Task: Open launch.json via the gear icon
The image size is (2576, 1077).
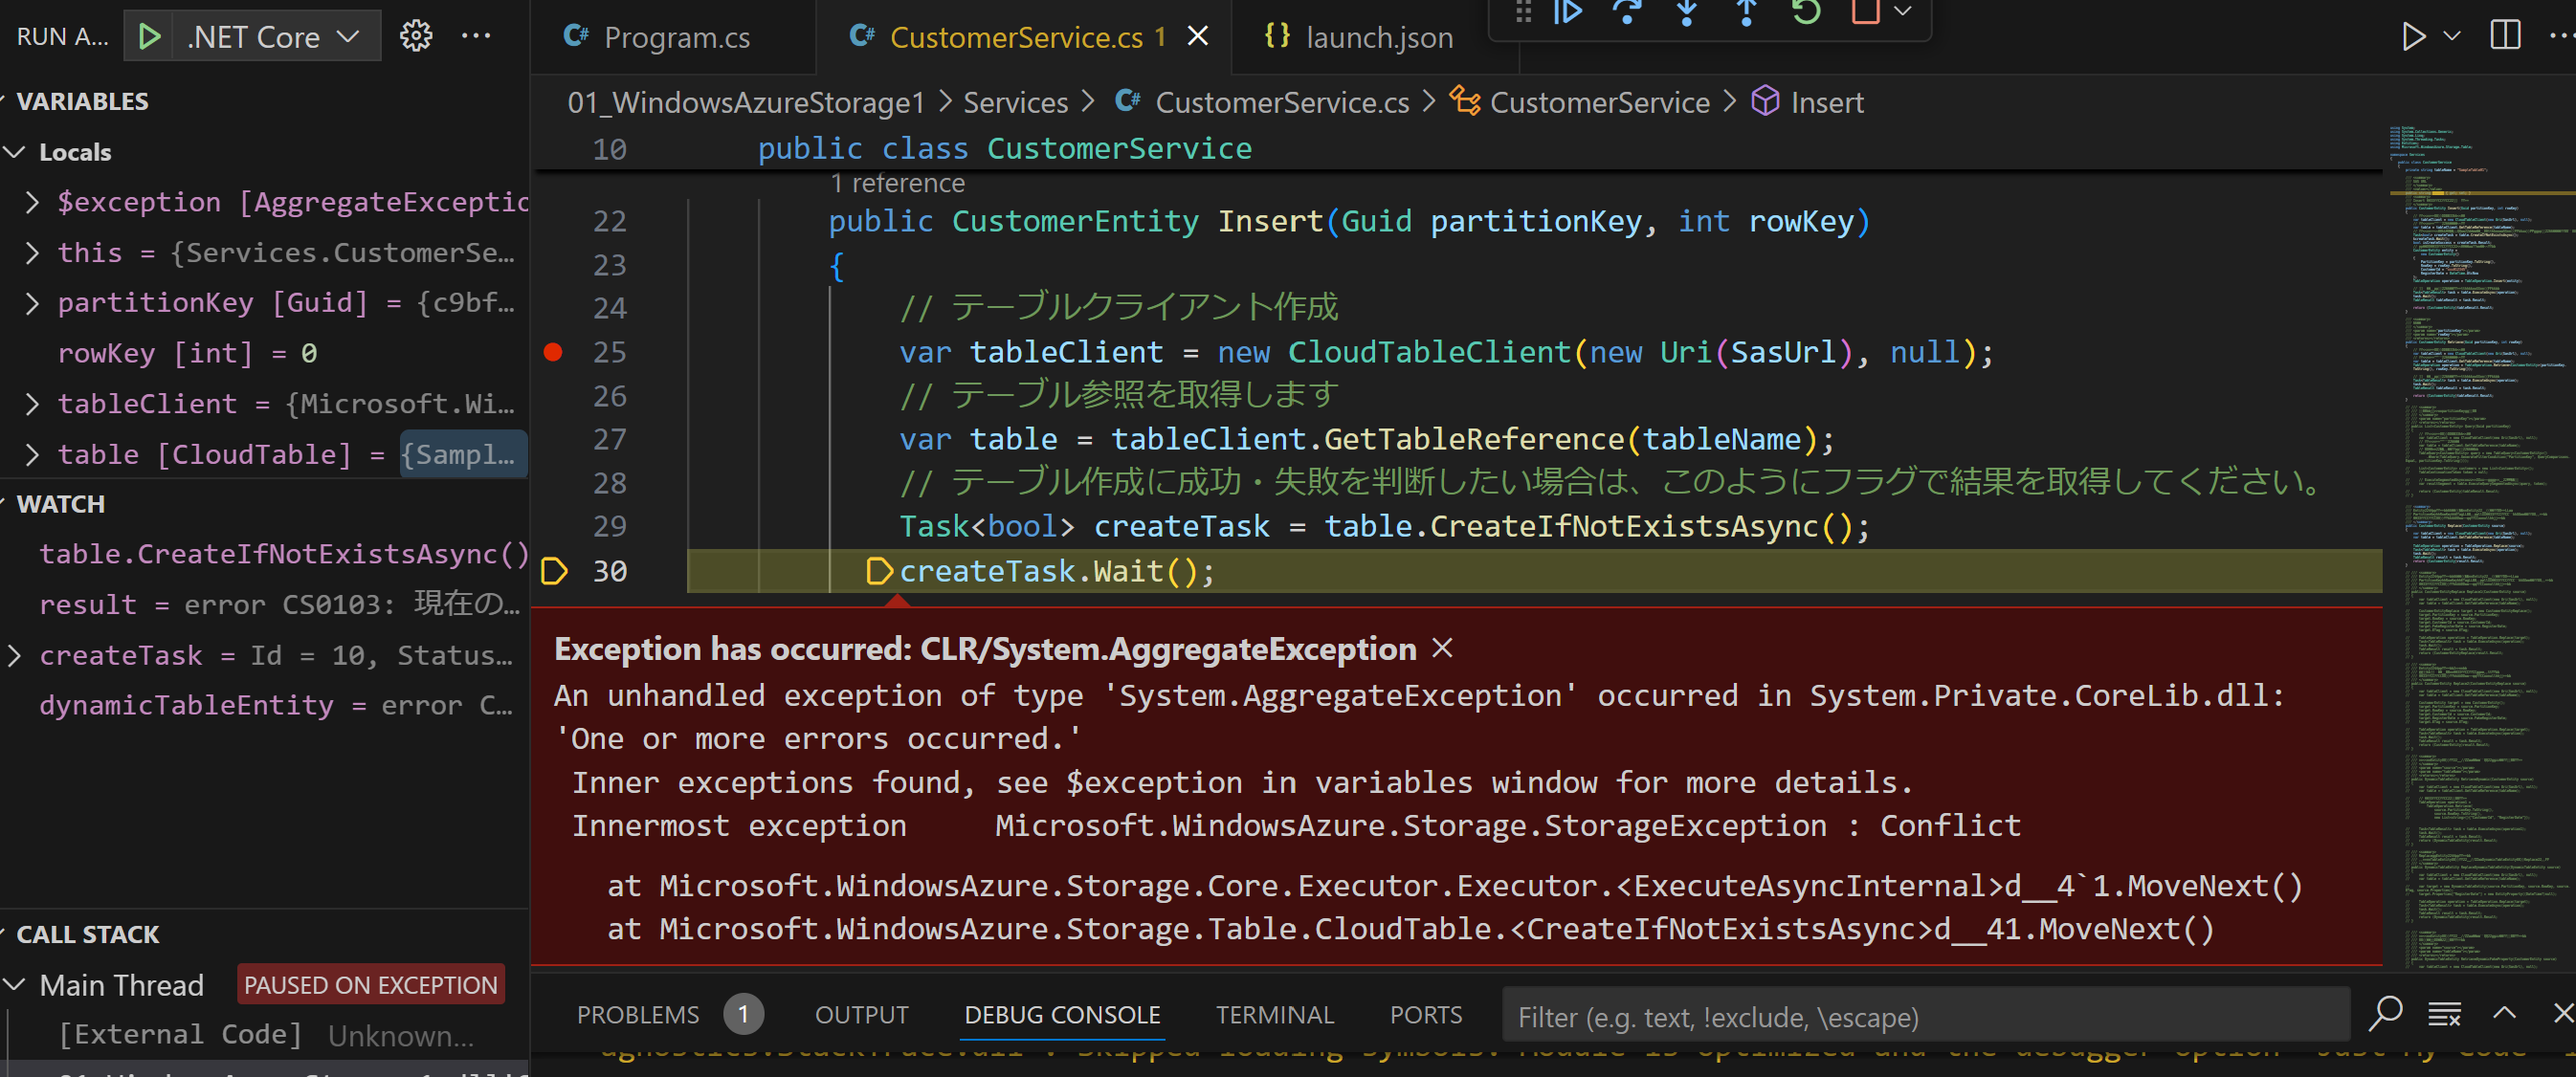Action: pos(416,36)
